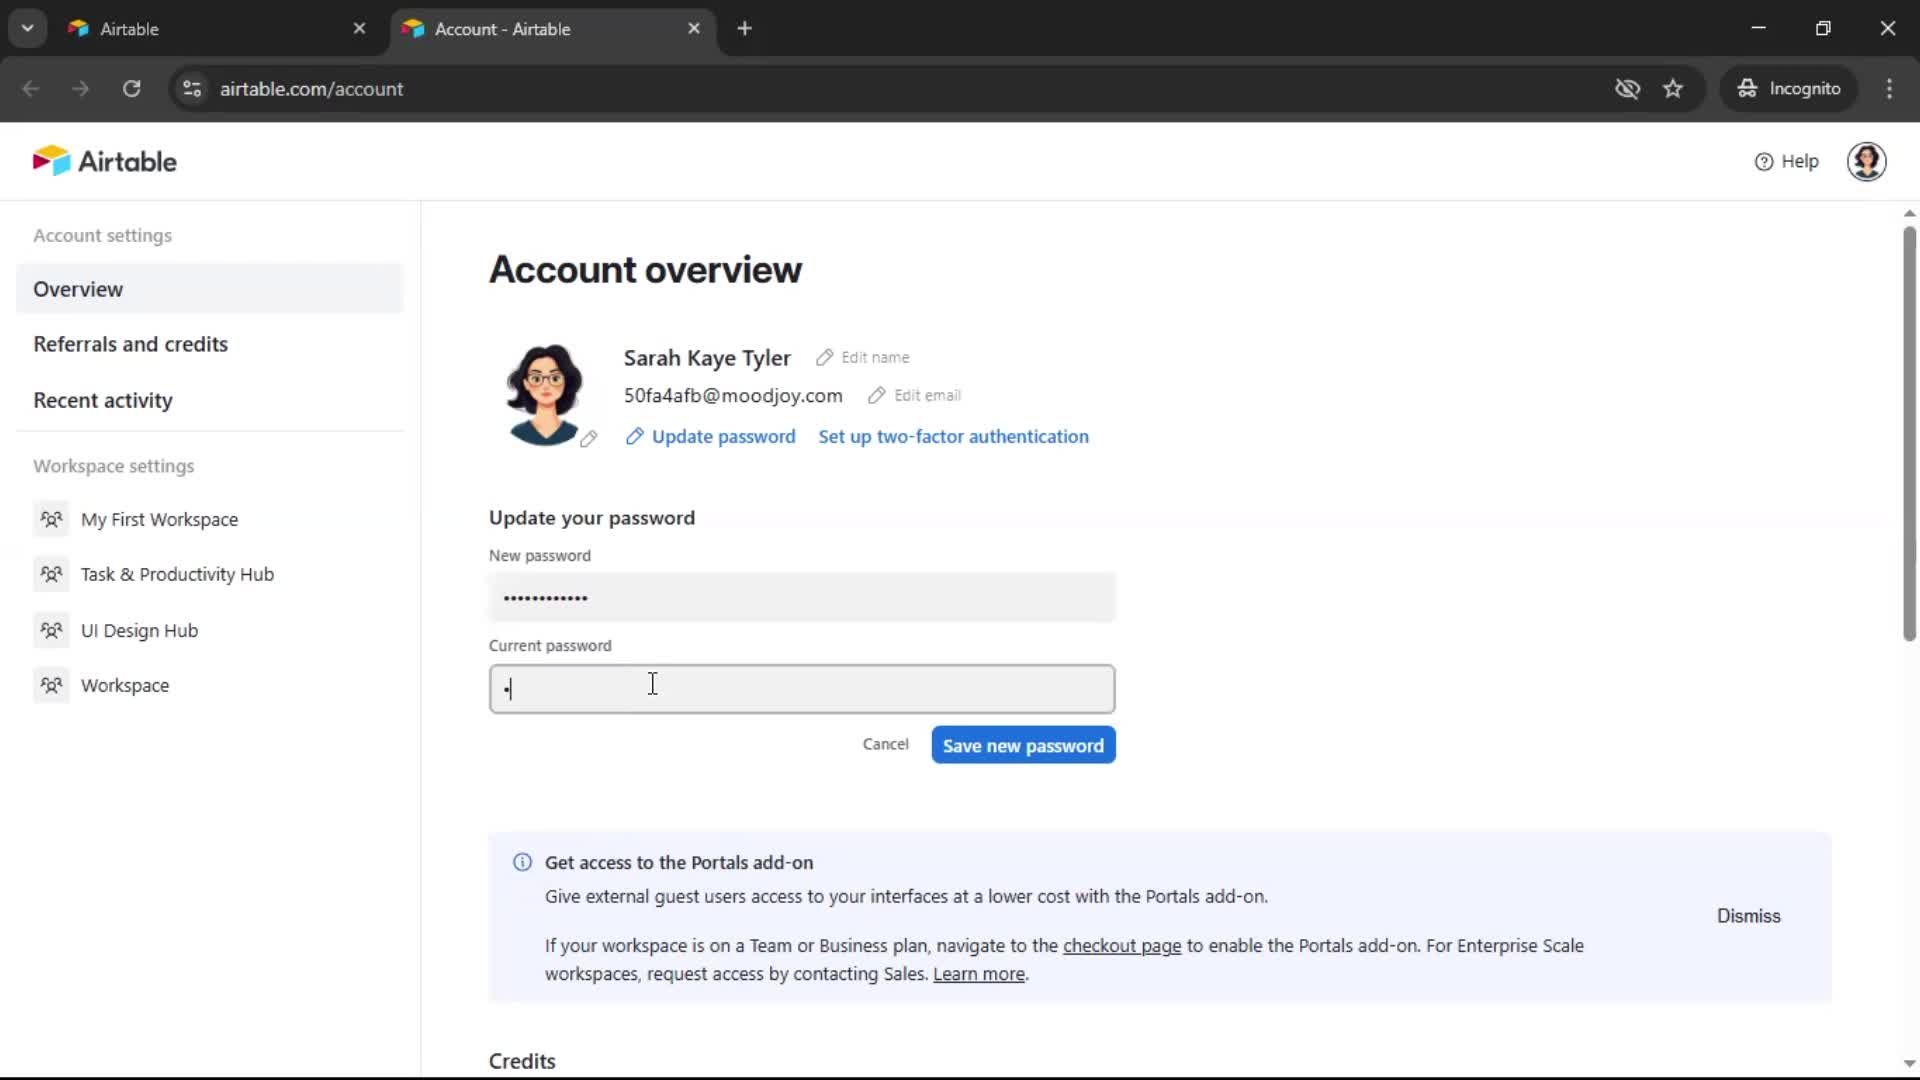This screenshot has height=1080, width=1920.
Task: Open Workspace settings entry
Action: pyautogui.click(x=125, y=685)
